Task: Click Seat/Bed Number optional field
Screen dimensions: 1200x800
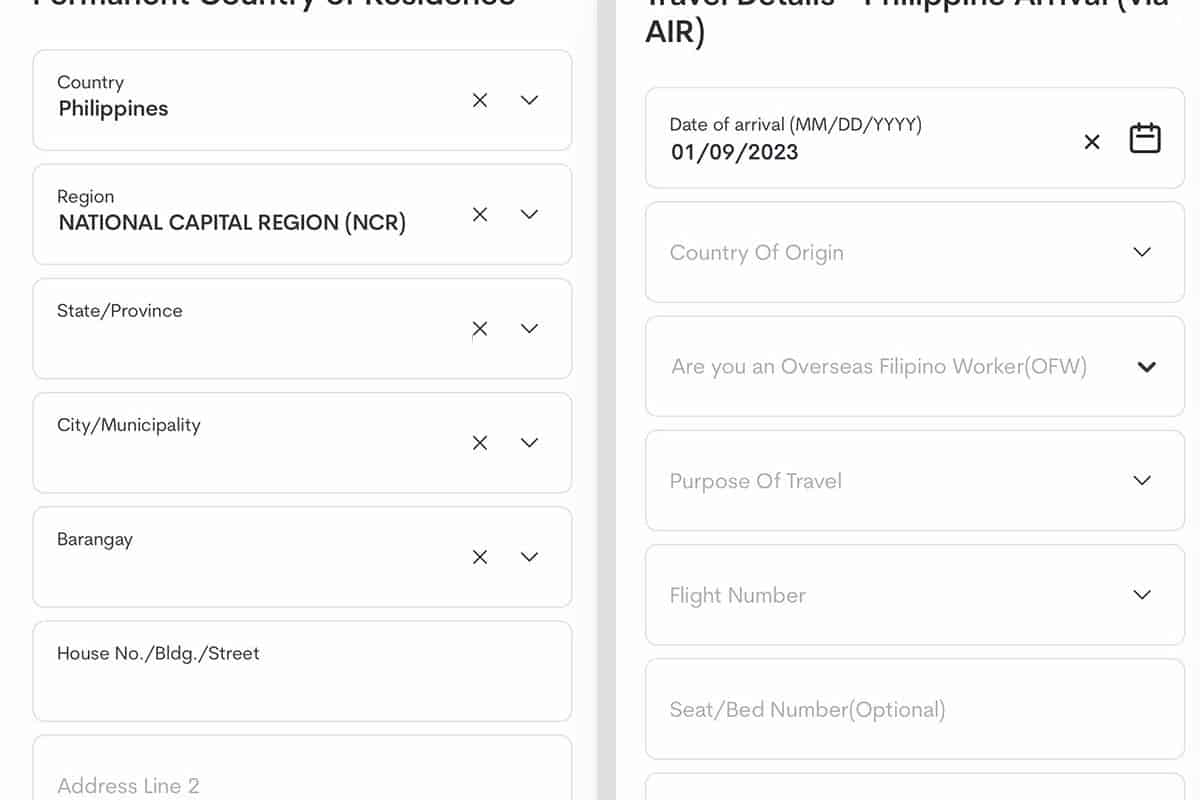Action: pyautogui.click(x=900, y=709)
